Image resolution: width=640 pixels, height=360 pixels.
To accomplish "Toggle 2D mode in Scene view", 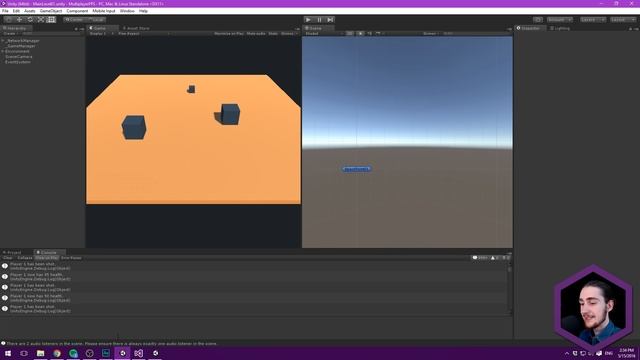I will [350, 33].
